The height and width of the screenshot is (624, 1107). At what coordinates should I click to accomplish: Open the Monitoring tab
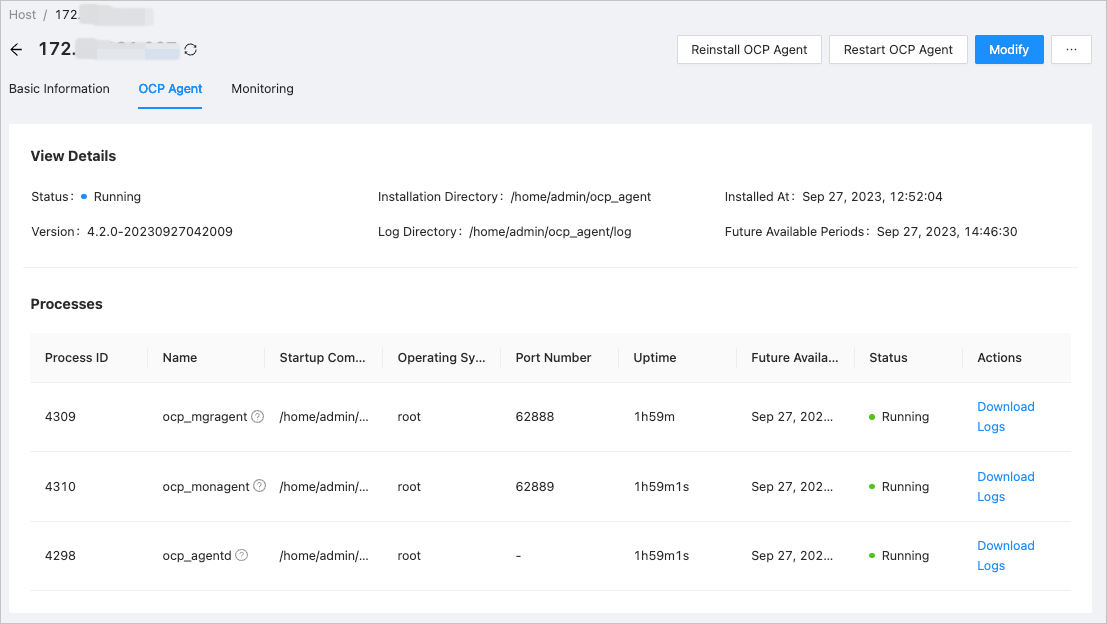click(262, 89)
